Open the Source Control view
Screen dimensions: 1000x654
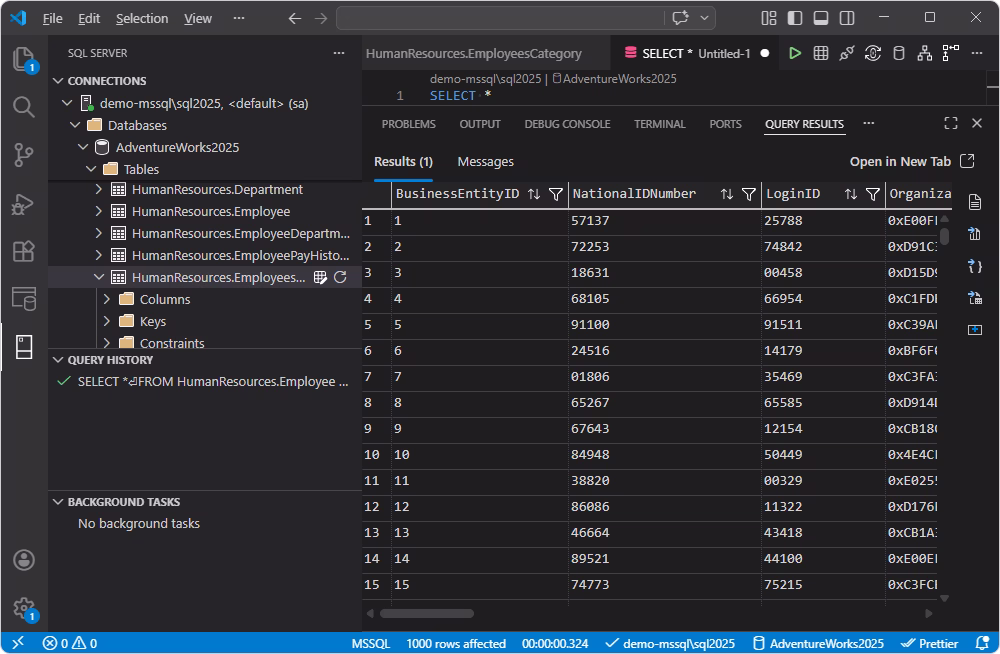24,154
